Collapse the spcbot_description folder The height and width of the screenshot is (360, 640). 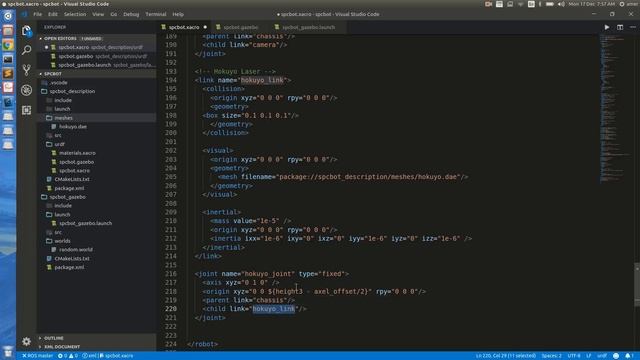coord(72,91)
